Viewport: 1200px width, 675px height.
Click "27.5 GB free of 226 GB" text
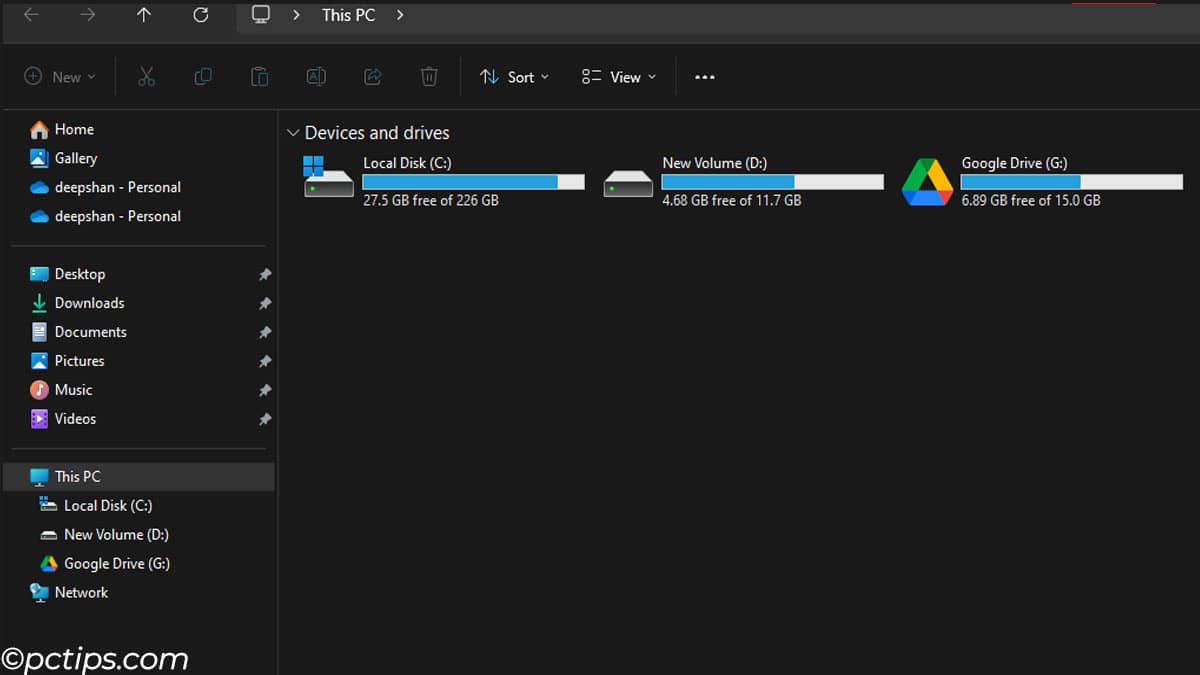431,200
